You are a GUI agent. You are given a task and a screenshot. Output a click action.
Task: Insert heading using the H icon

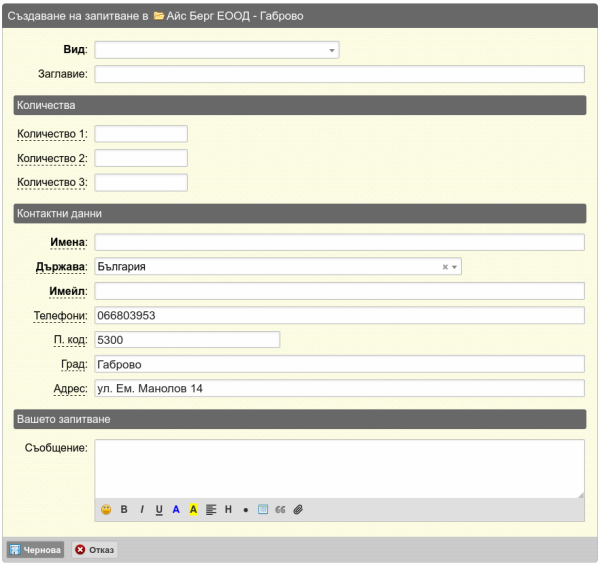(x=228, y=509)
